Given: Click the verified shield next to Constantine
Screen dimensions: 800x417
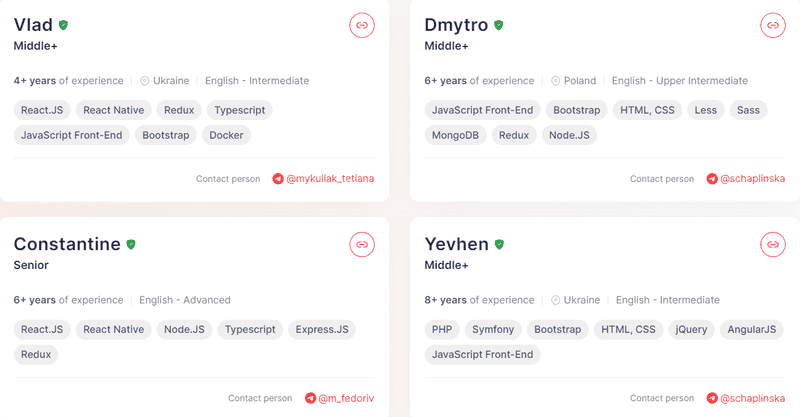Looking at the screenshot, I should [x=131, y=244].
